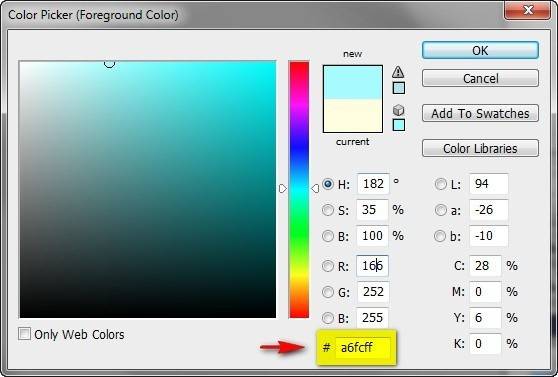Click the Y yellow field showing 6

pos(485,318)
